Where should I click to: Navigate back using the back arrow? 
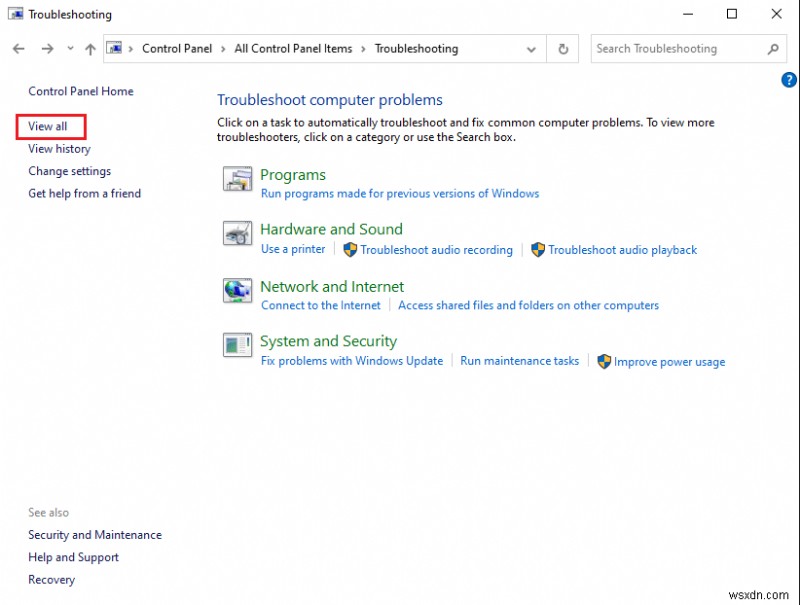click(x=18, y=48)
